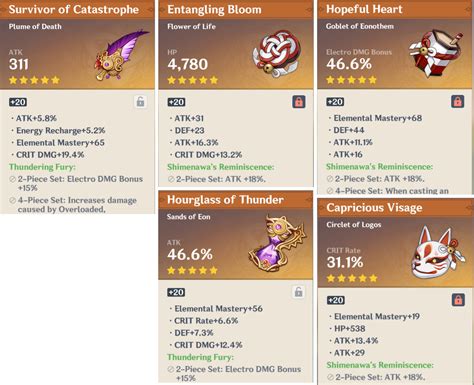Click the CRIT DMG+19.4% substat line
This screenshot has height=385, width=474.
tap(50, 155)
